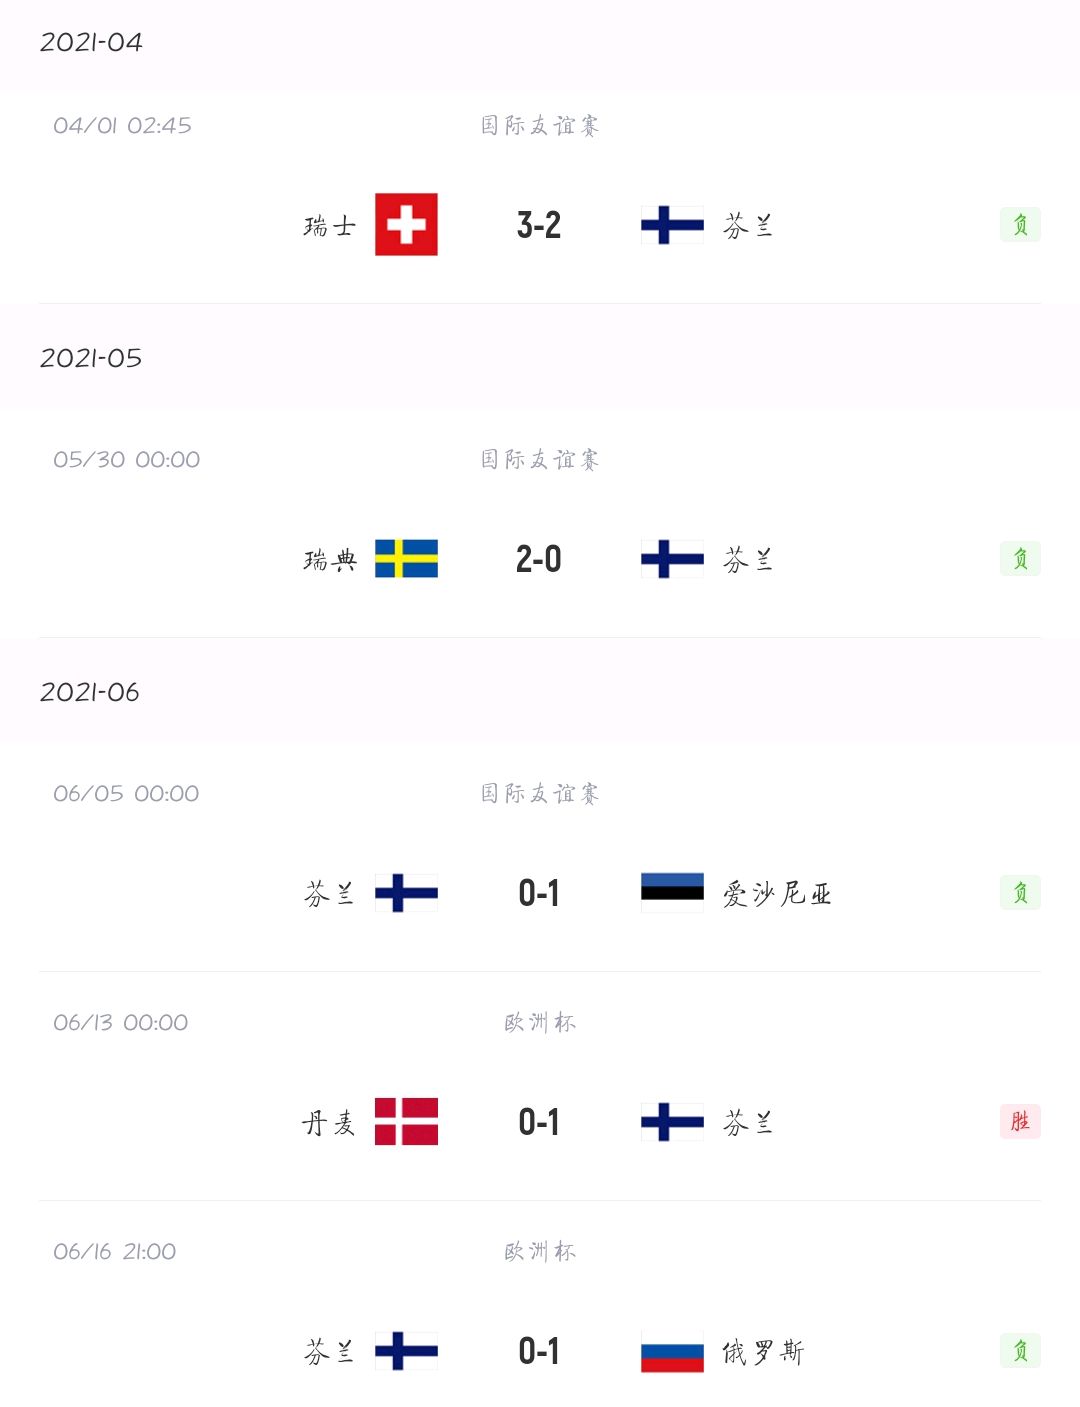
Task: Click the Switzerland flag icon
Action: click(406, 224)
